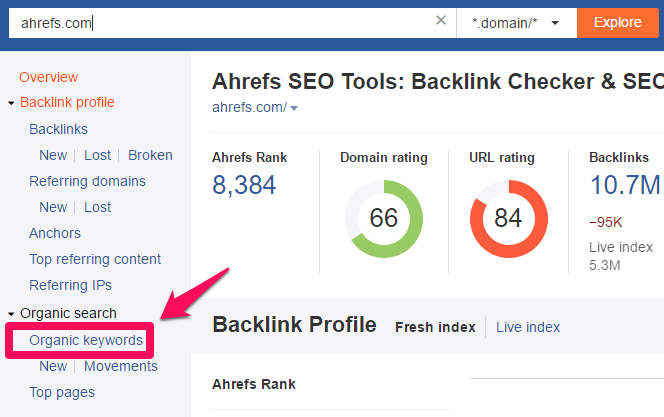Screen dimensions: 664x417
Task: Go to Backlinks report
Action: pos(58,129)
